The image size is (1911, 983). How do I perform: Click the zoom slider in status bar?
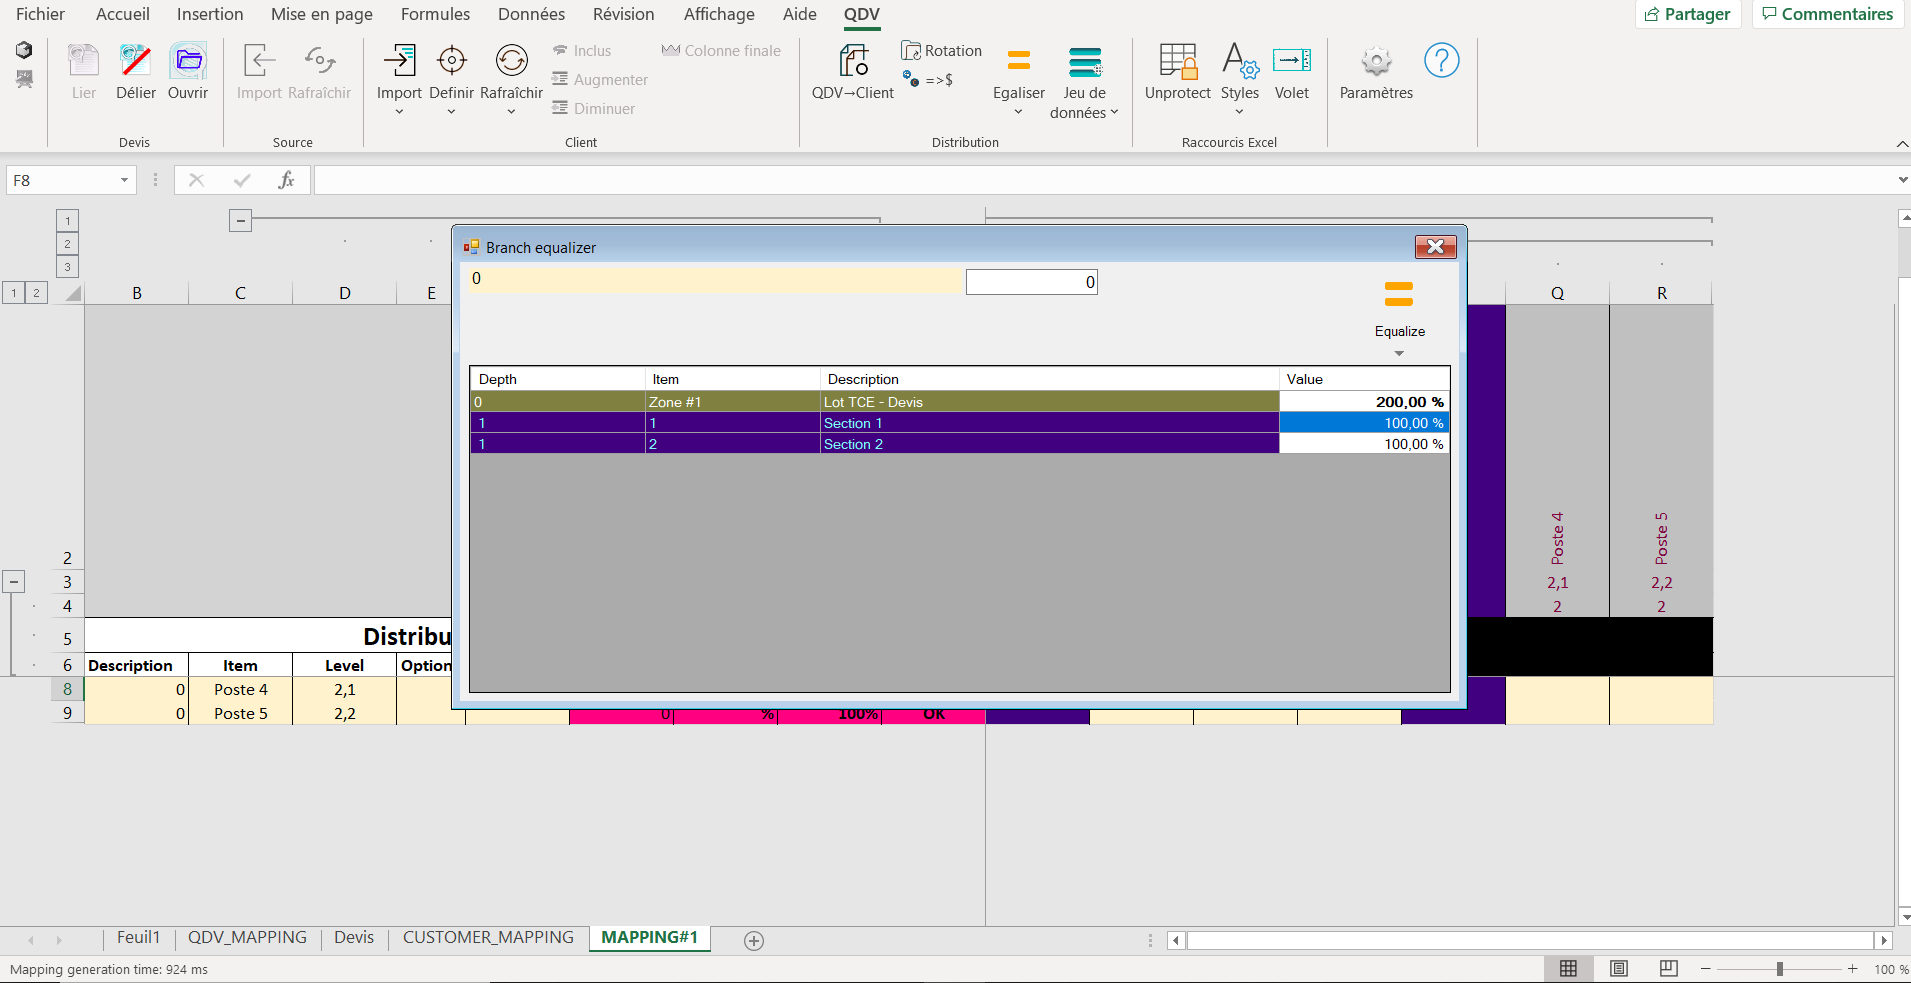tap(1779, 969)
